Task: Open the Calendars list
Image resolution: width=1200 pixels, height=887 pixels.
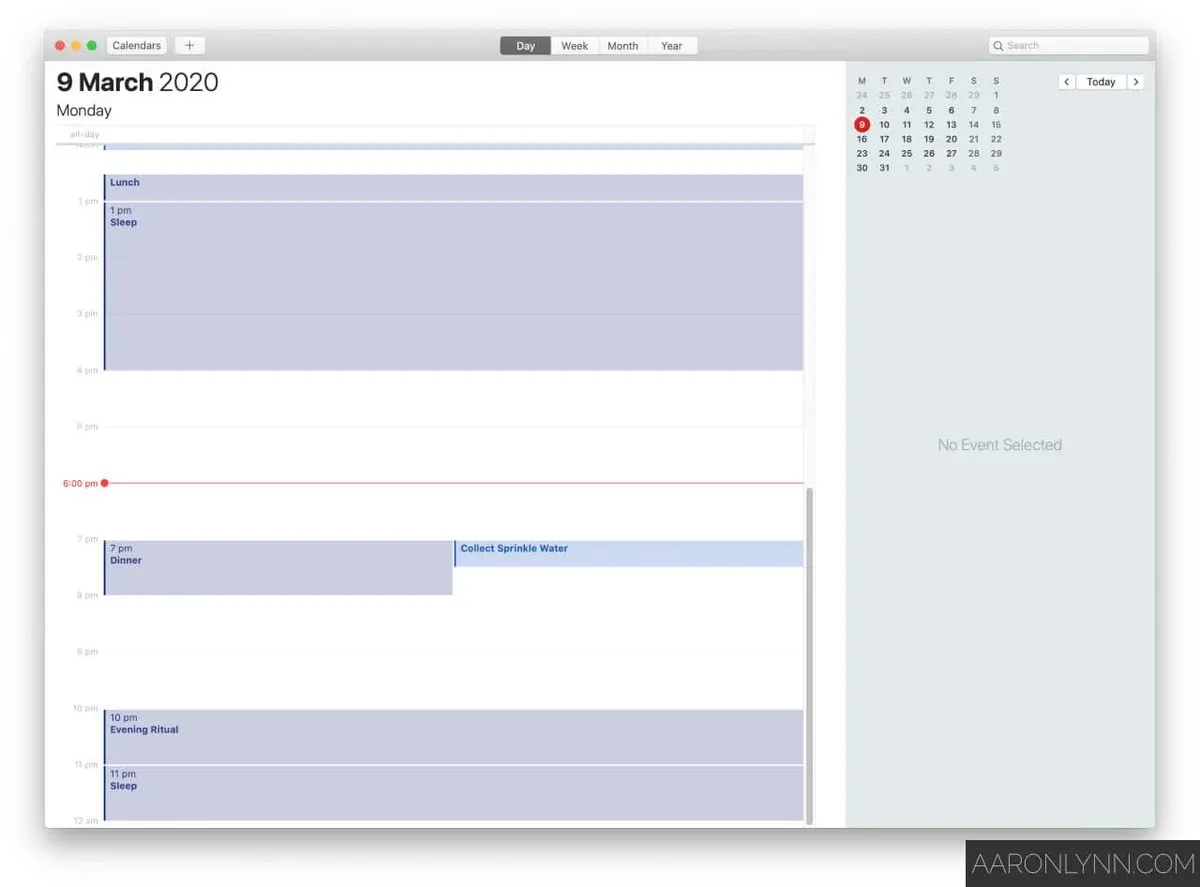Action: pos(136,45)
